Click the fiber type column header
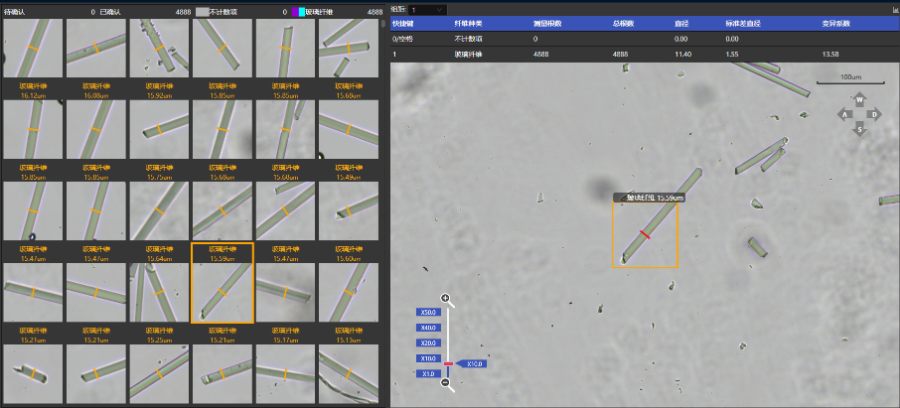 (x=467, y=24)
